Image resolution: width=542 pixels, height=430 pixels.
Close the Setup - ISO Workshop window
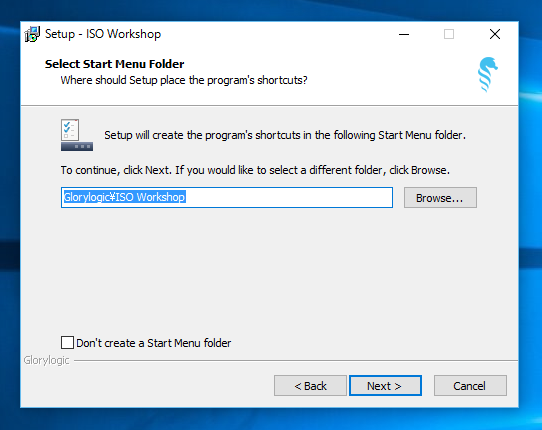[495, 34]
